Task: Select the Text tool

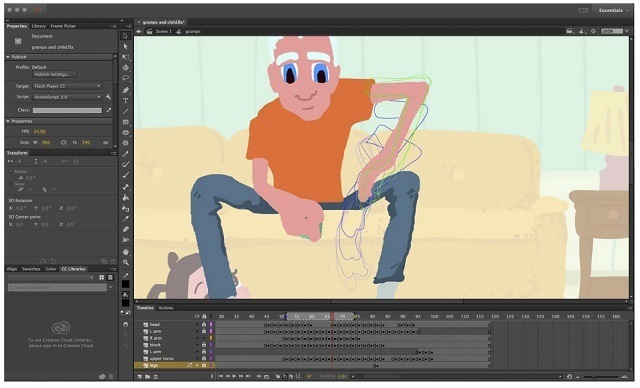Action: (126, 101)
